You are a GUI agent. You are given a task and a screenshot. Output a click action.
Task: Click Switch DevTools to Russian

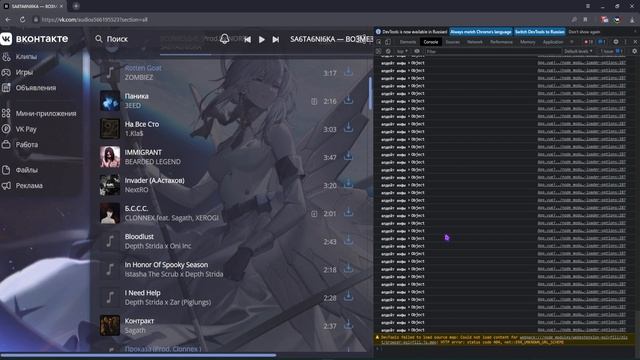[540, 32]
